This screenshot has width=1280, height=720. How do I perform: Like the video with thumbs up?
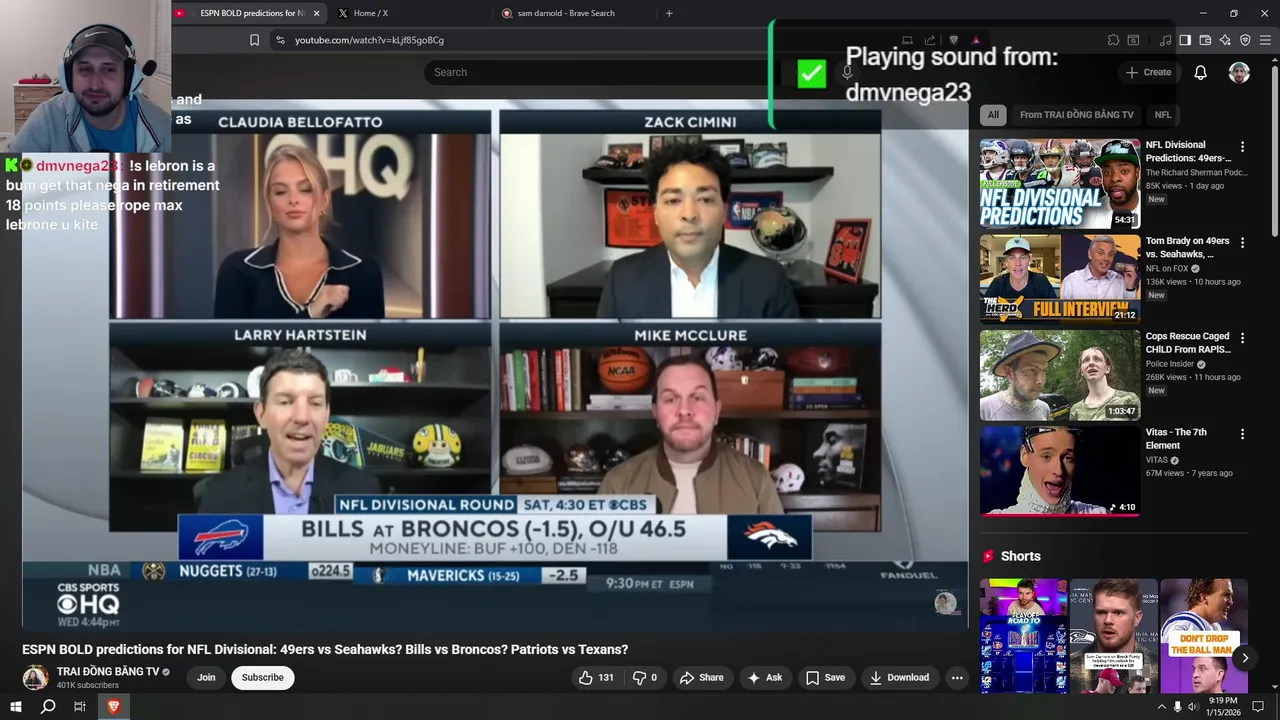(x=596, y=677)
